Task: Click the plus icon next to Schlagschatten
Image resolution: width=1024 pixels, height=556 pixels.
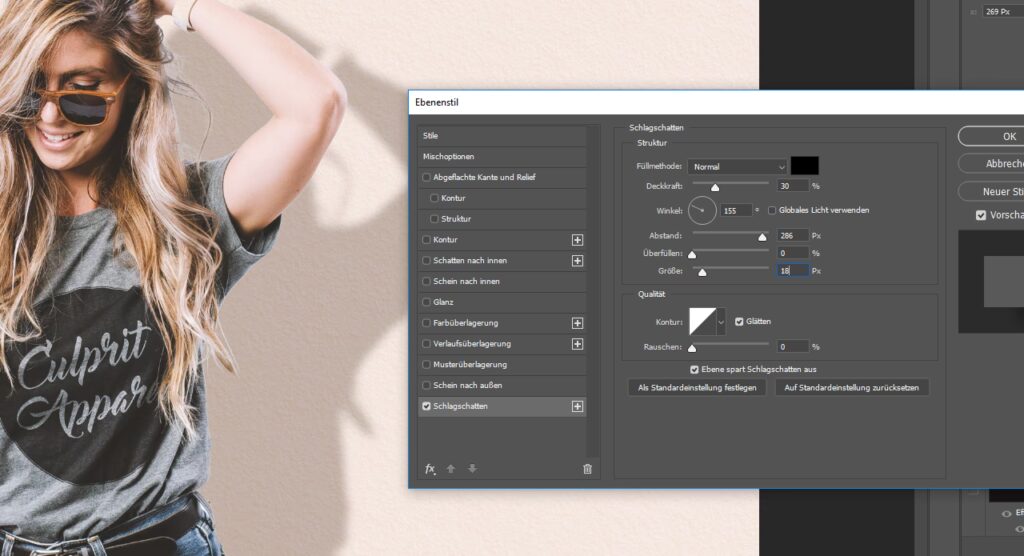Action: tap(577, 407)
